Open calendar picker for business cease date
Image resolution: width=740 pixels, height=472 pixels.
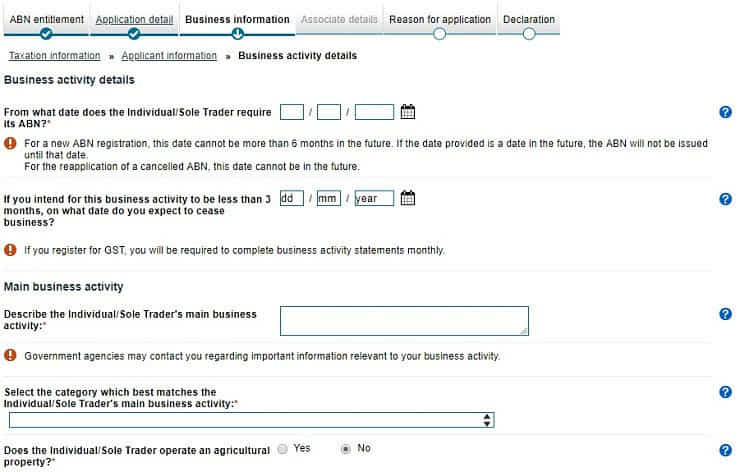tap(407, 198)
